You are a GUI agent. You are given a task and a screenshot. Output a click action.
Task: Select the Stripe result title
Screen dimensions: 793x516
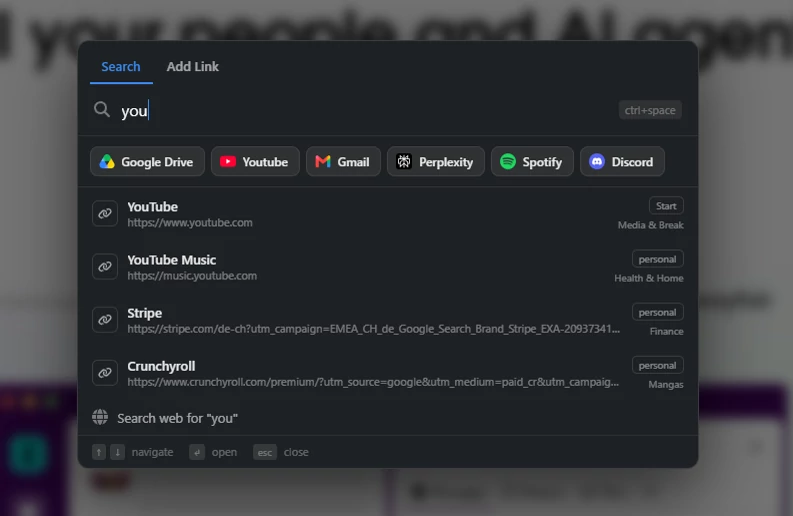click(x=145, y=313)
